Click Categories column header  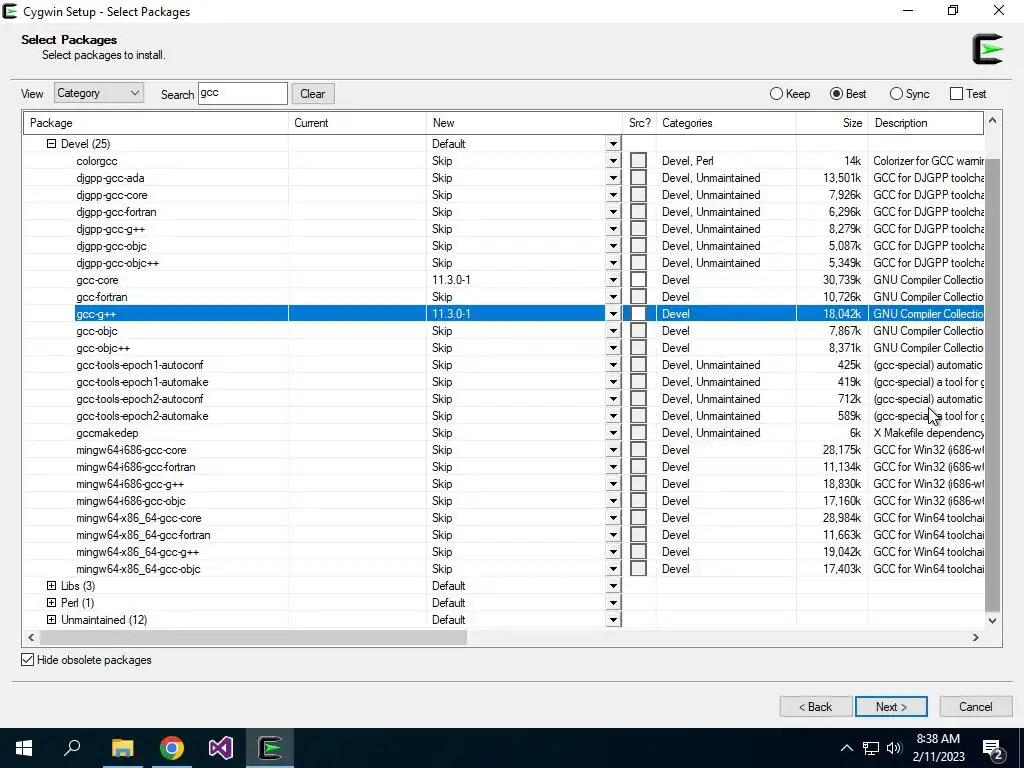pyautogui.click(x=726, y=123)
